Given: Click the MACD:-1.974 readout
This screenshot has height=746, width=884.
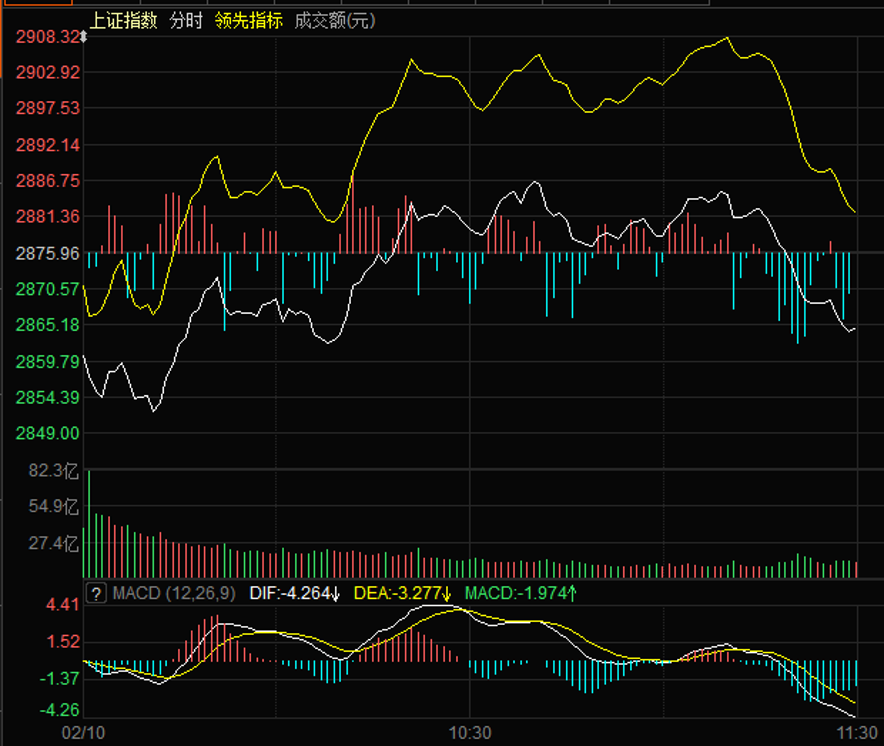Looking at the screenshot, I should click(x=517, y=594).
